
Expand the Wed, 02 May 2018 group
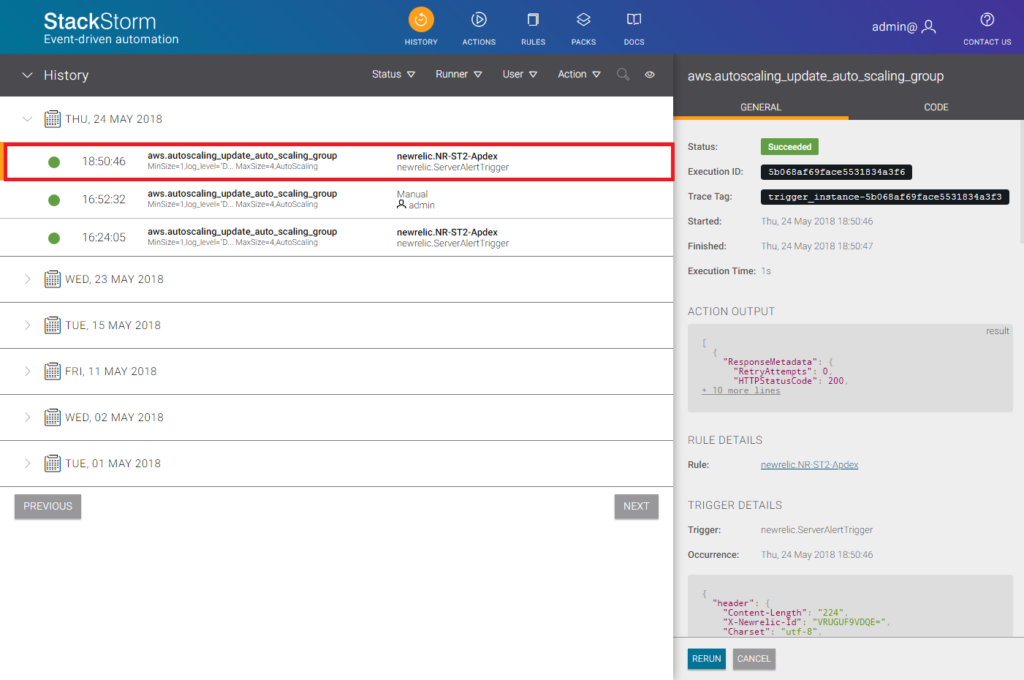point(27,417)
